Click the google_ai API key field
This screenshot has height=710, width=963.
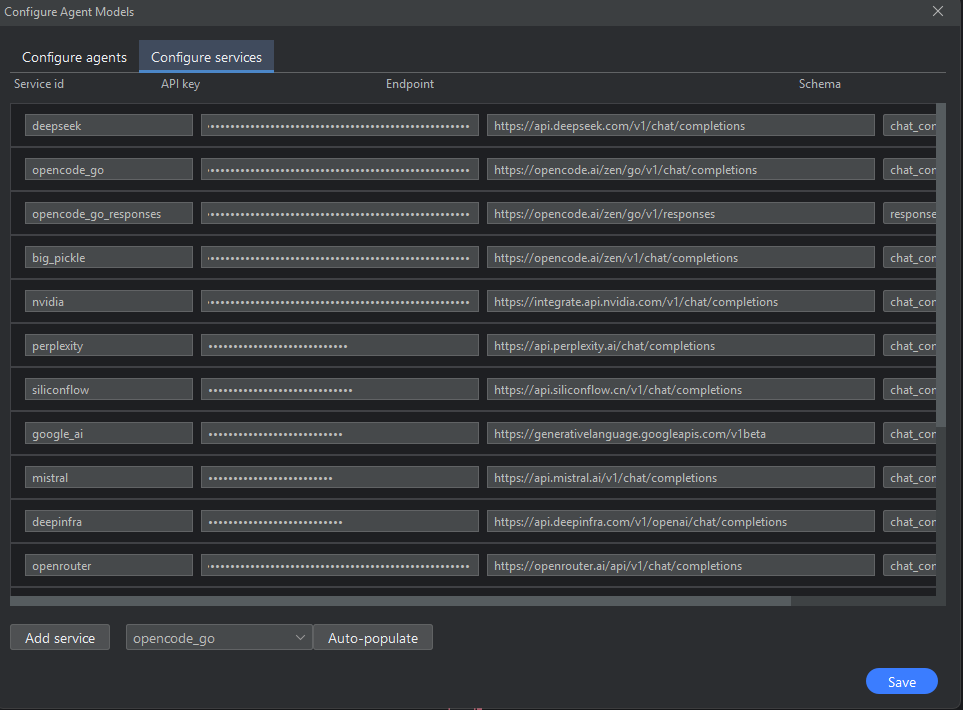point(340,434)
